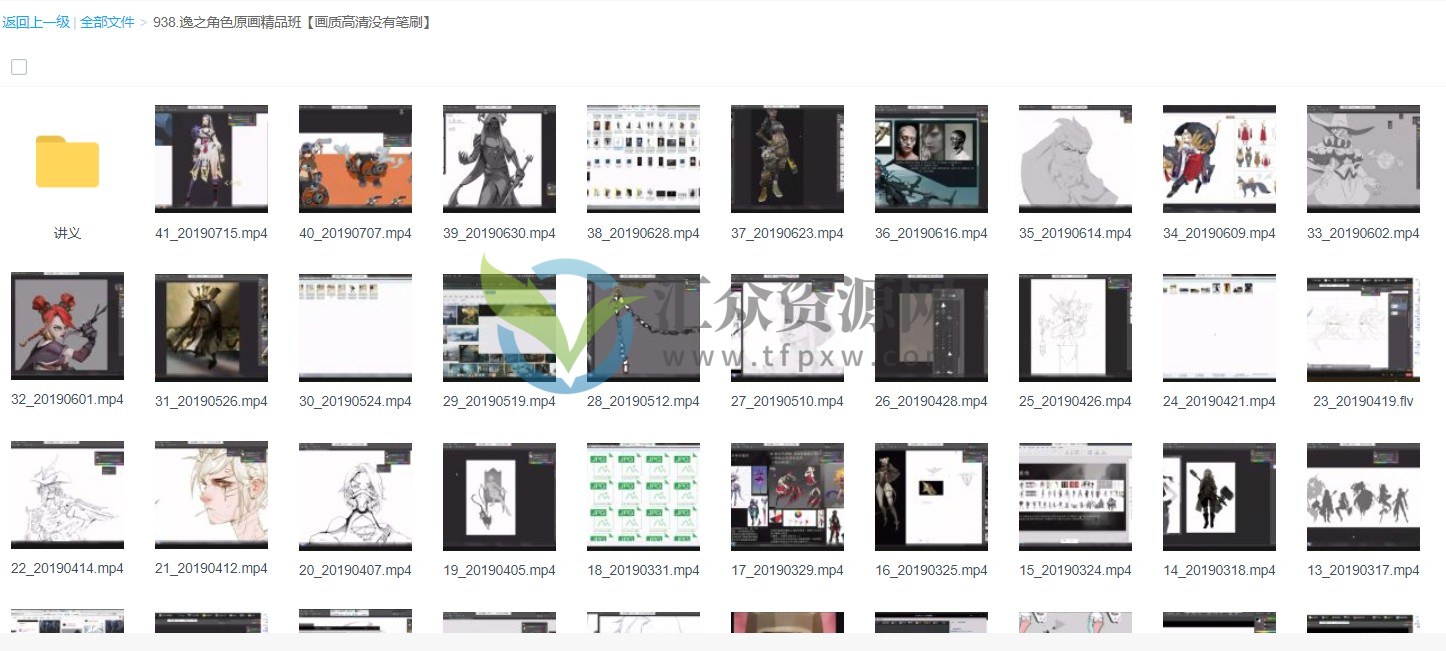This screenshot has width=1446, height=651.
Task: Open the 40_20190707.mp4 thumbnail
Action: [355, 159]
